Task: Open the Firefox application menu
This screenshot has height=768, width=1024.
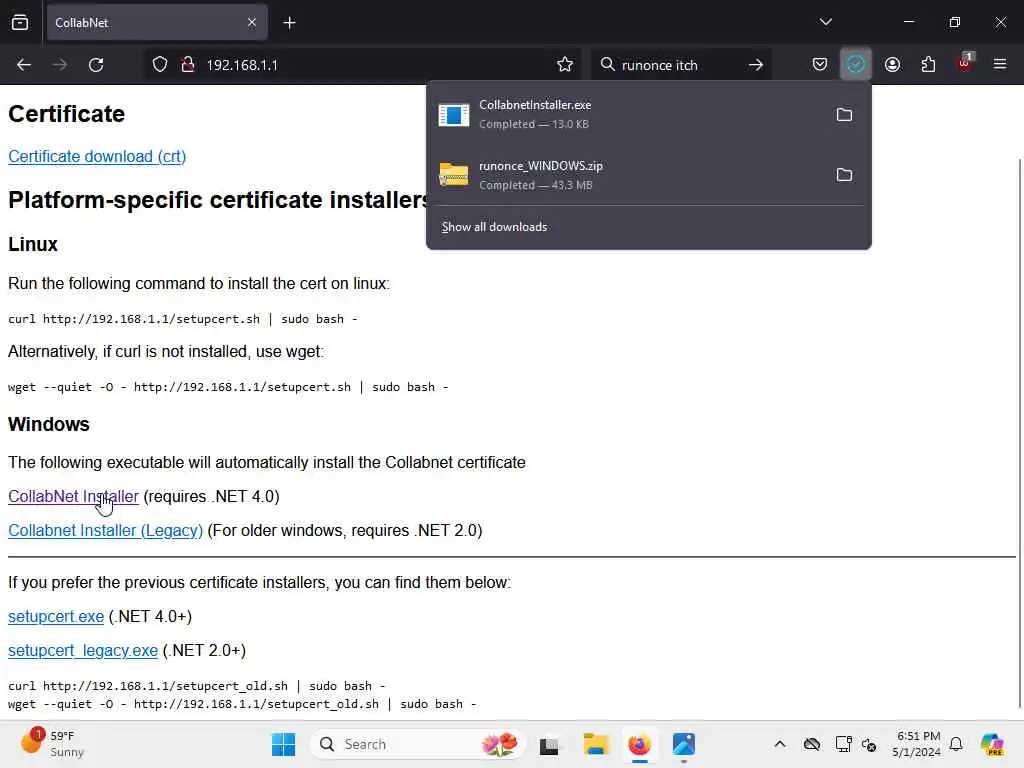Action: click(1000, 64)
